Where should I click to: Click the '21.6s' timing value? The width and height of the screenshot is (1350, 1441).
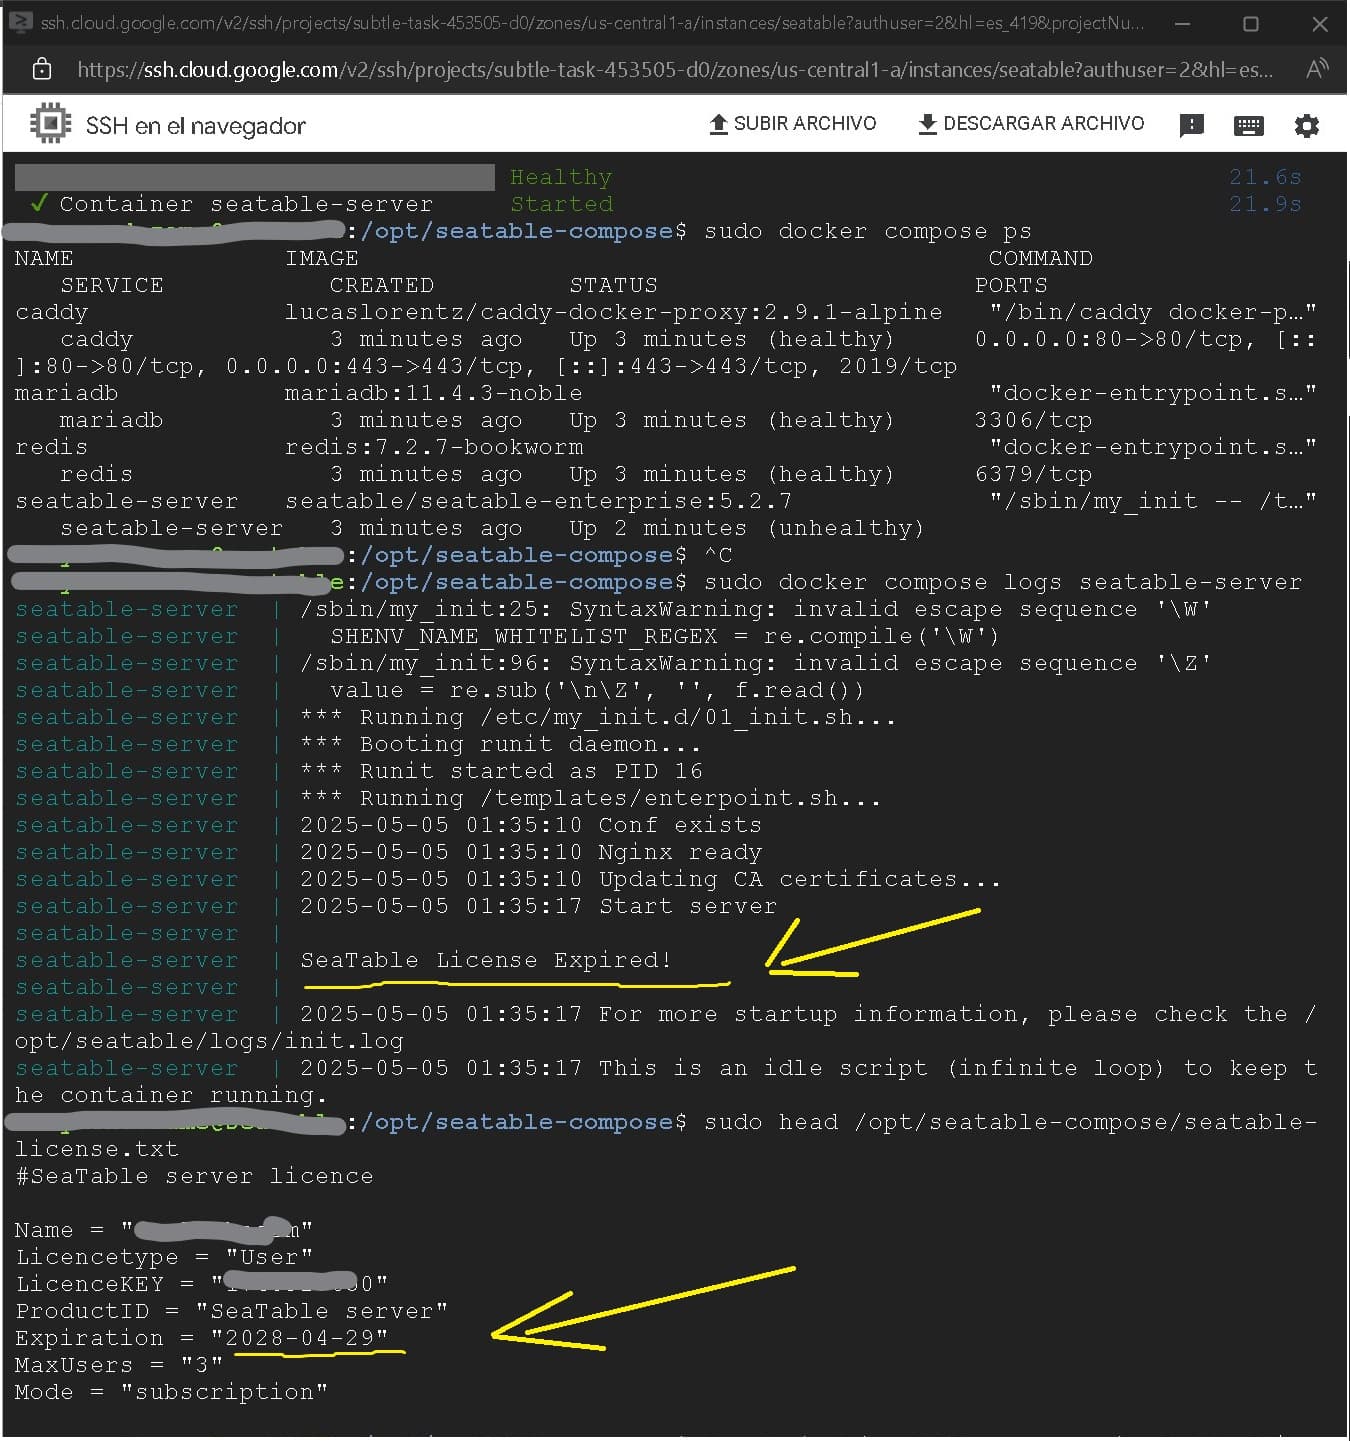coord(1265,177)
